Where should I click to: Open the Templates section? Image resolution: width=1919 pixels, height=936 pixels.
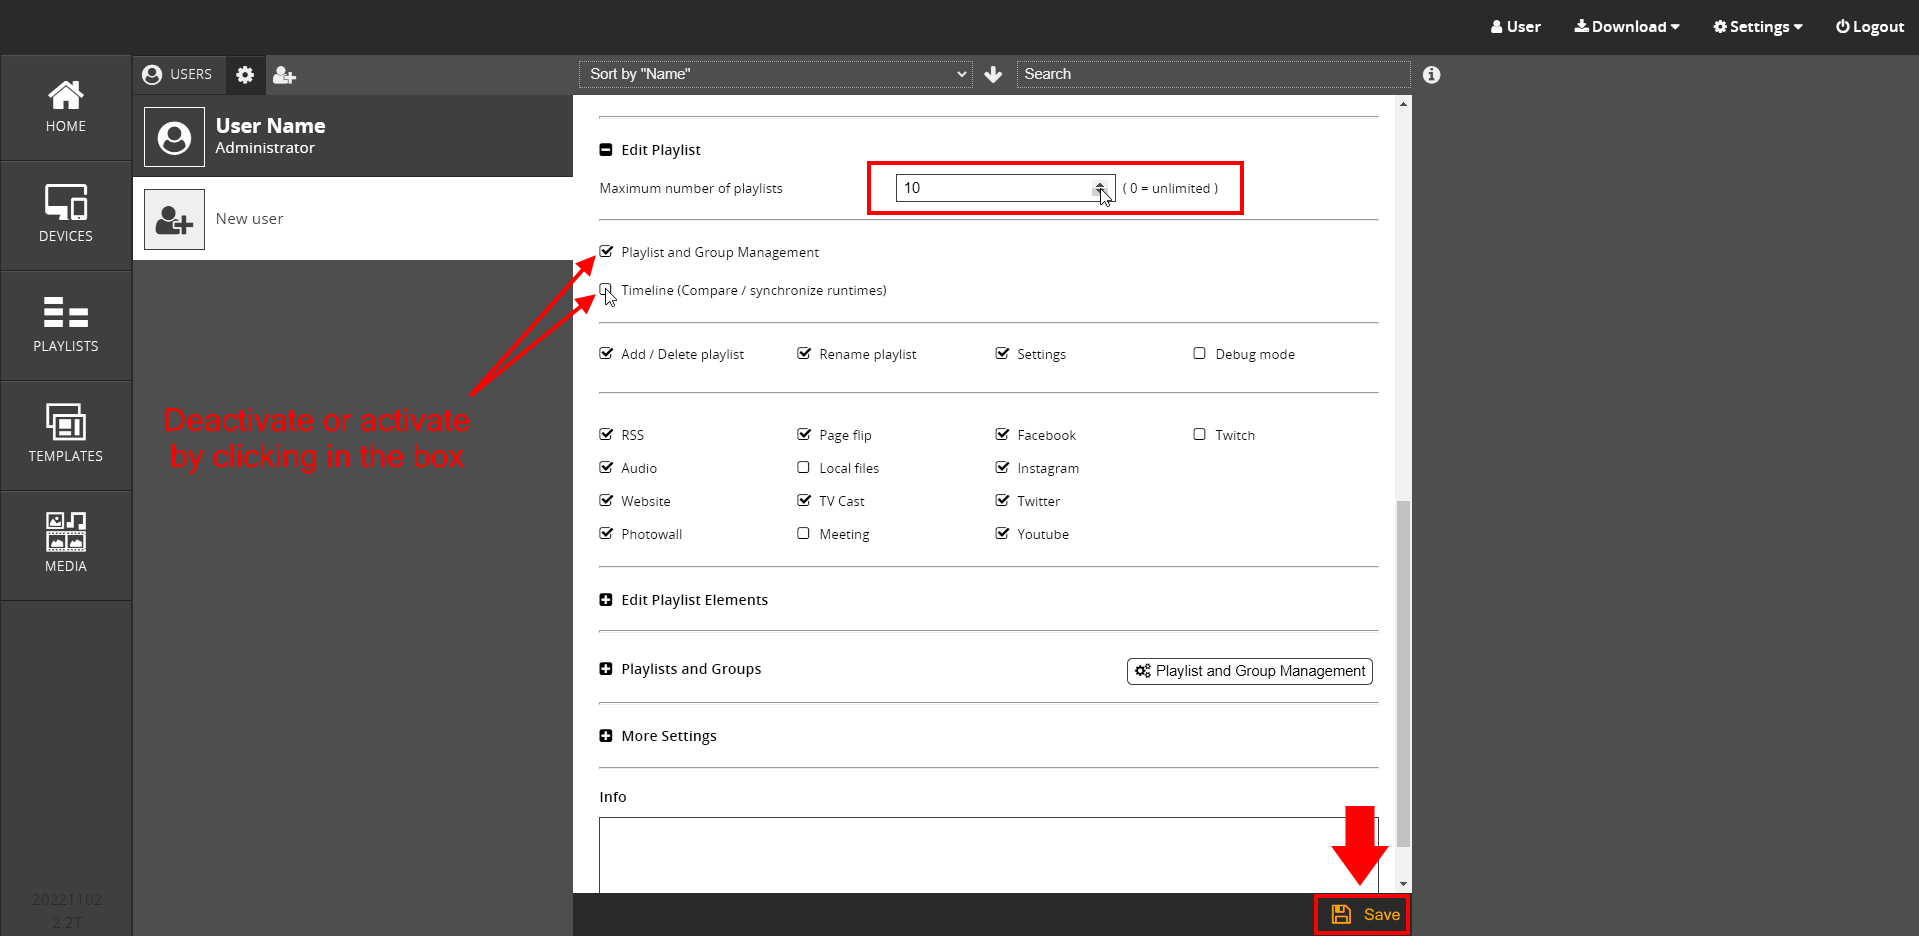(66, 436)
